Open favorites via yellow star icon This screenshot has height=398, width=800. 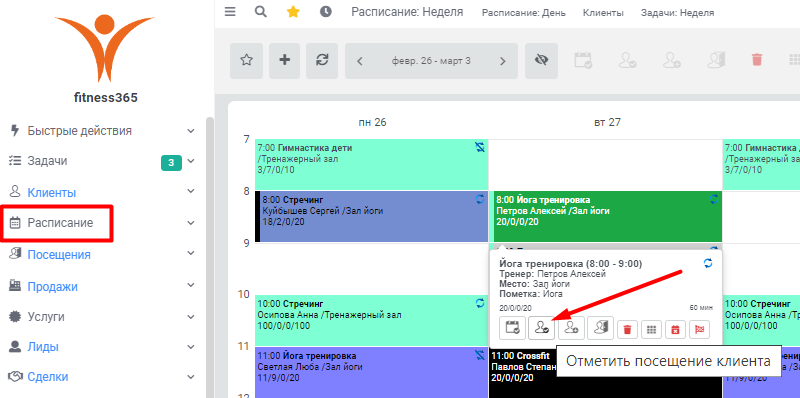(293, 12)
